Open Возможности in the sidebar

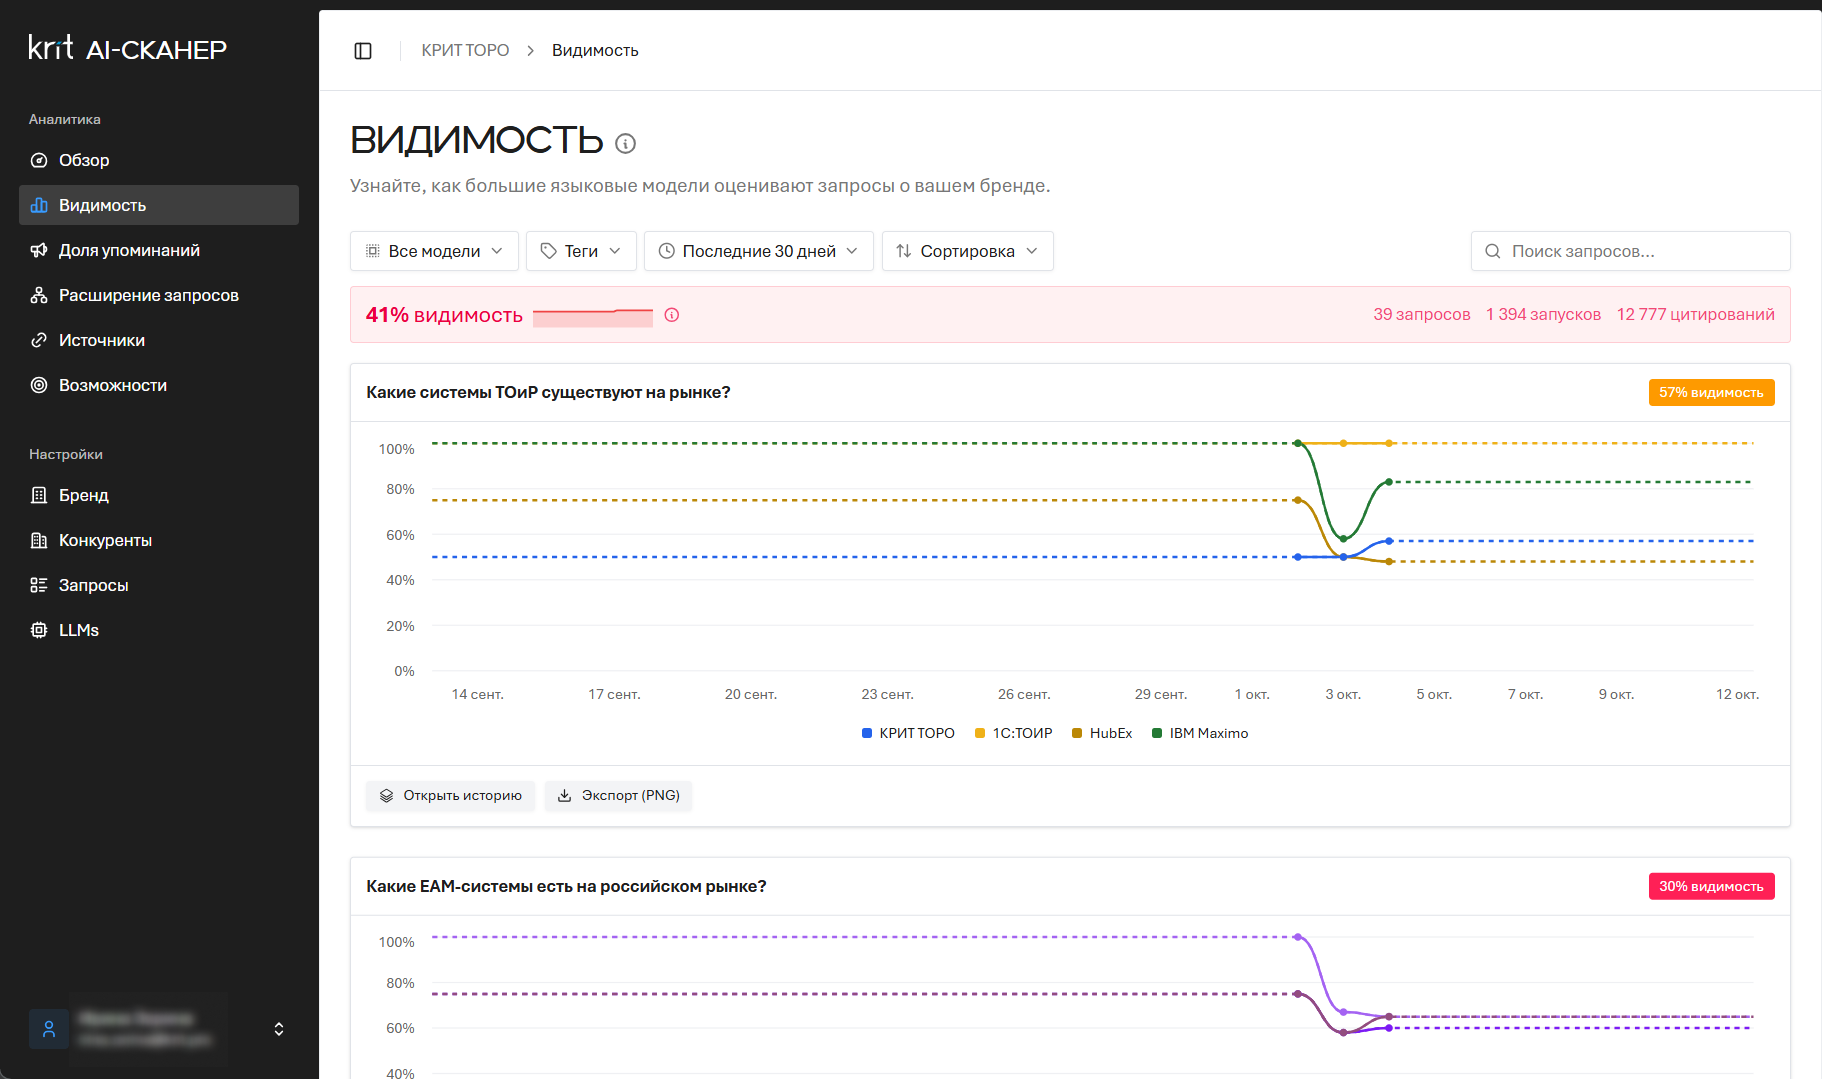(x=159, y=385)
